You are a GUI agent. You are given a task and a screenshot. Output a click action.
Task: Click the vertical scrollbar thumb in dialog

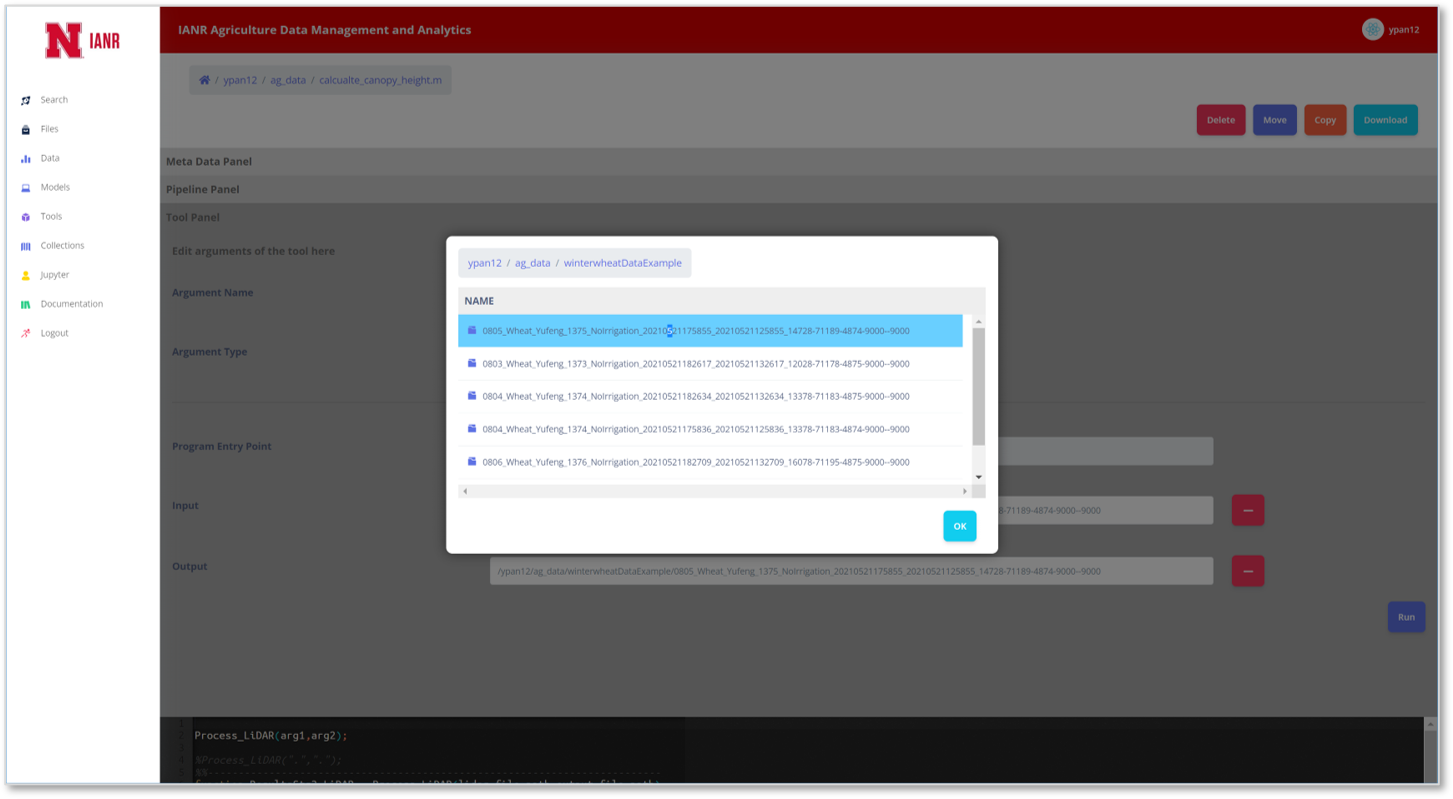tap(978, 386)
